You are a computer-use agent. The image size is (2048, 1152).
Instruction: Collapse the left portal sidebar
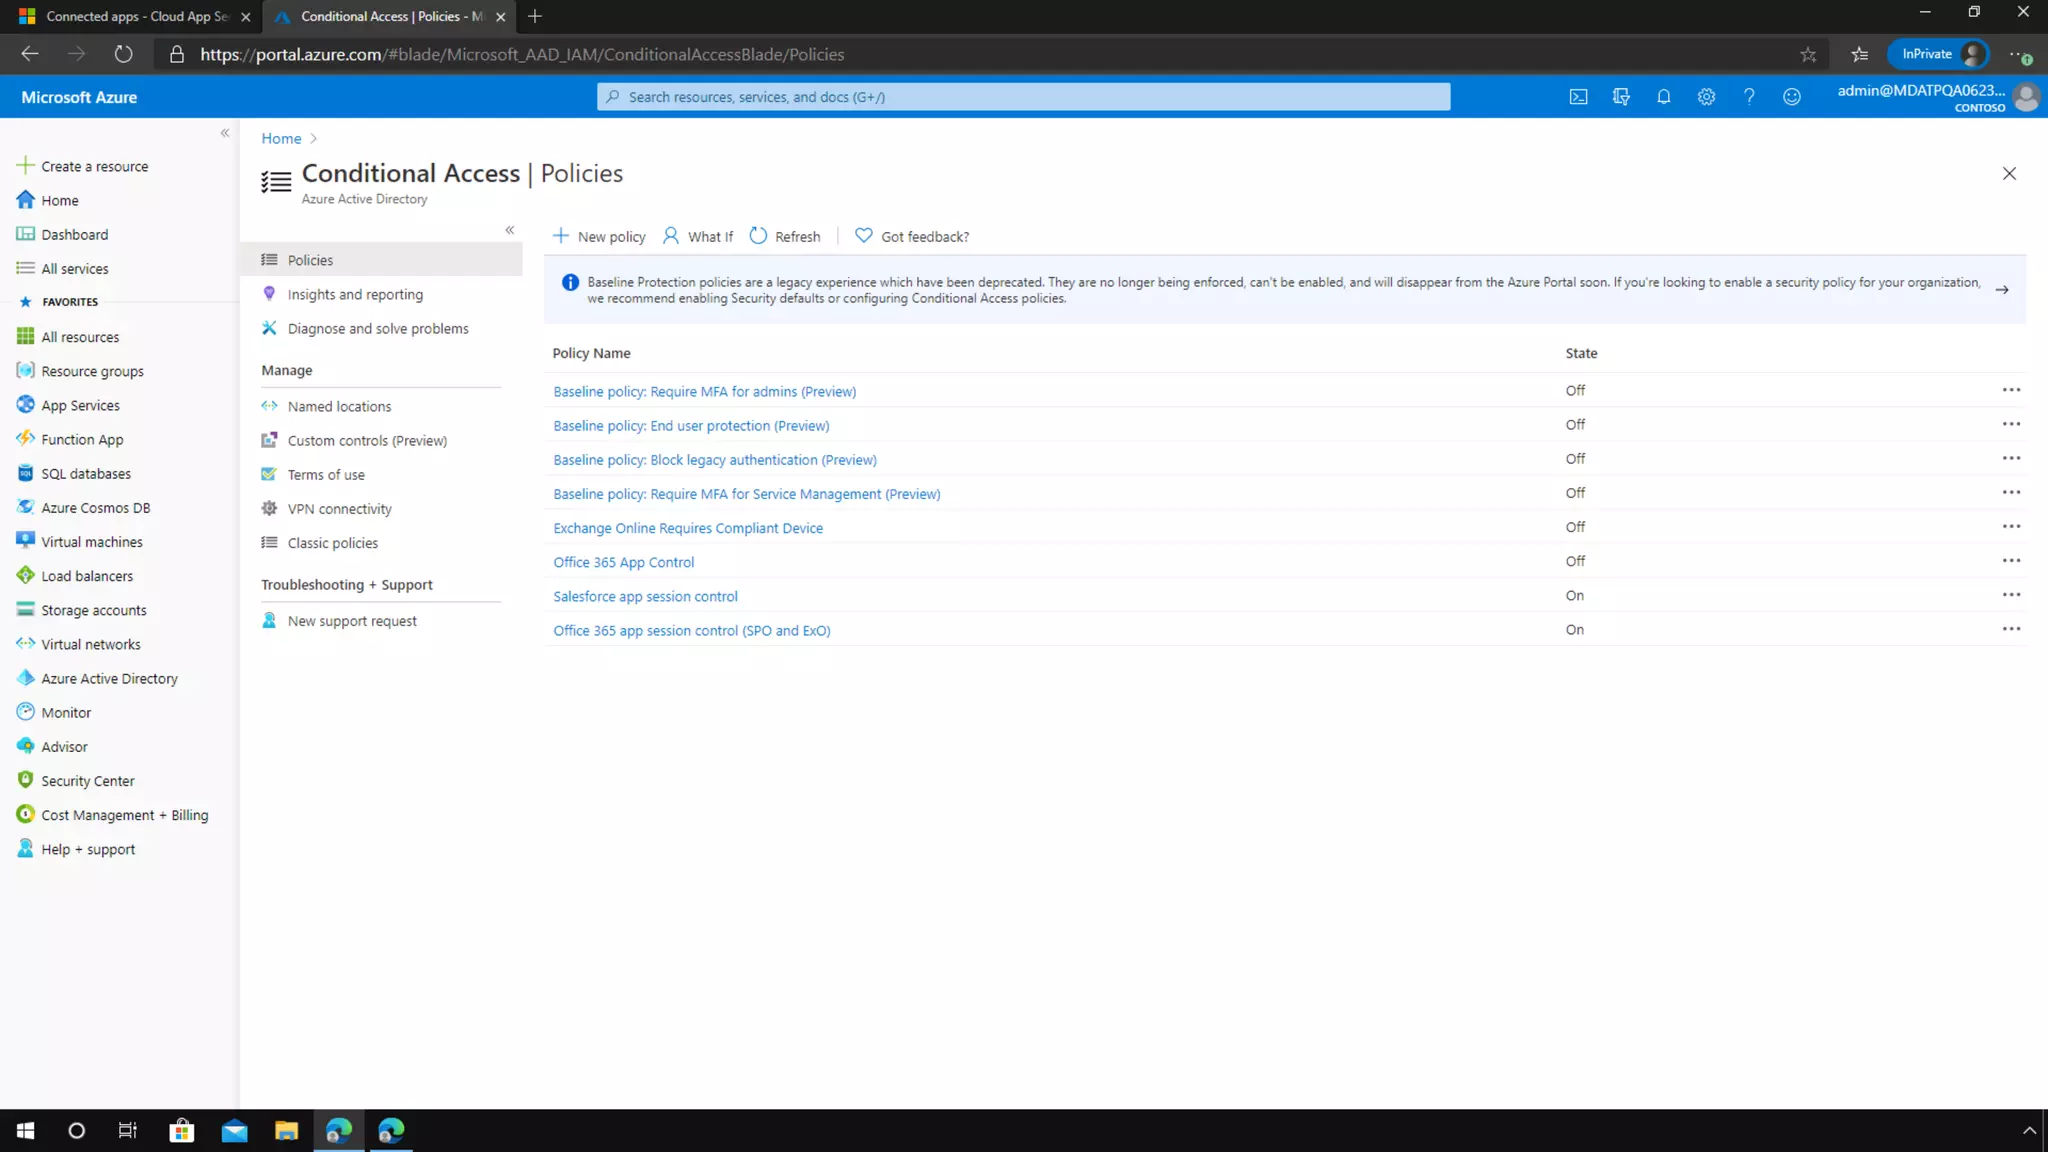pos(225,133)
